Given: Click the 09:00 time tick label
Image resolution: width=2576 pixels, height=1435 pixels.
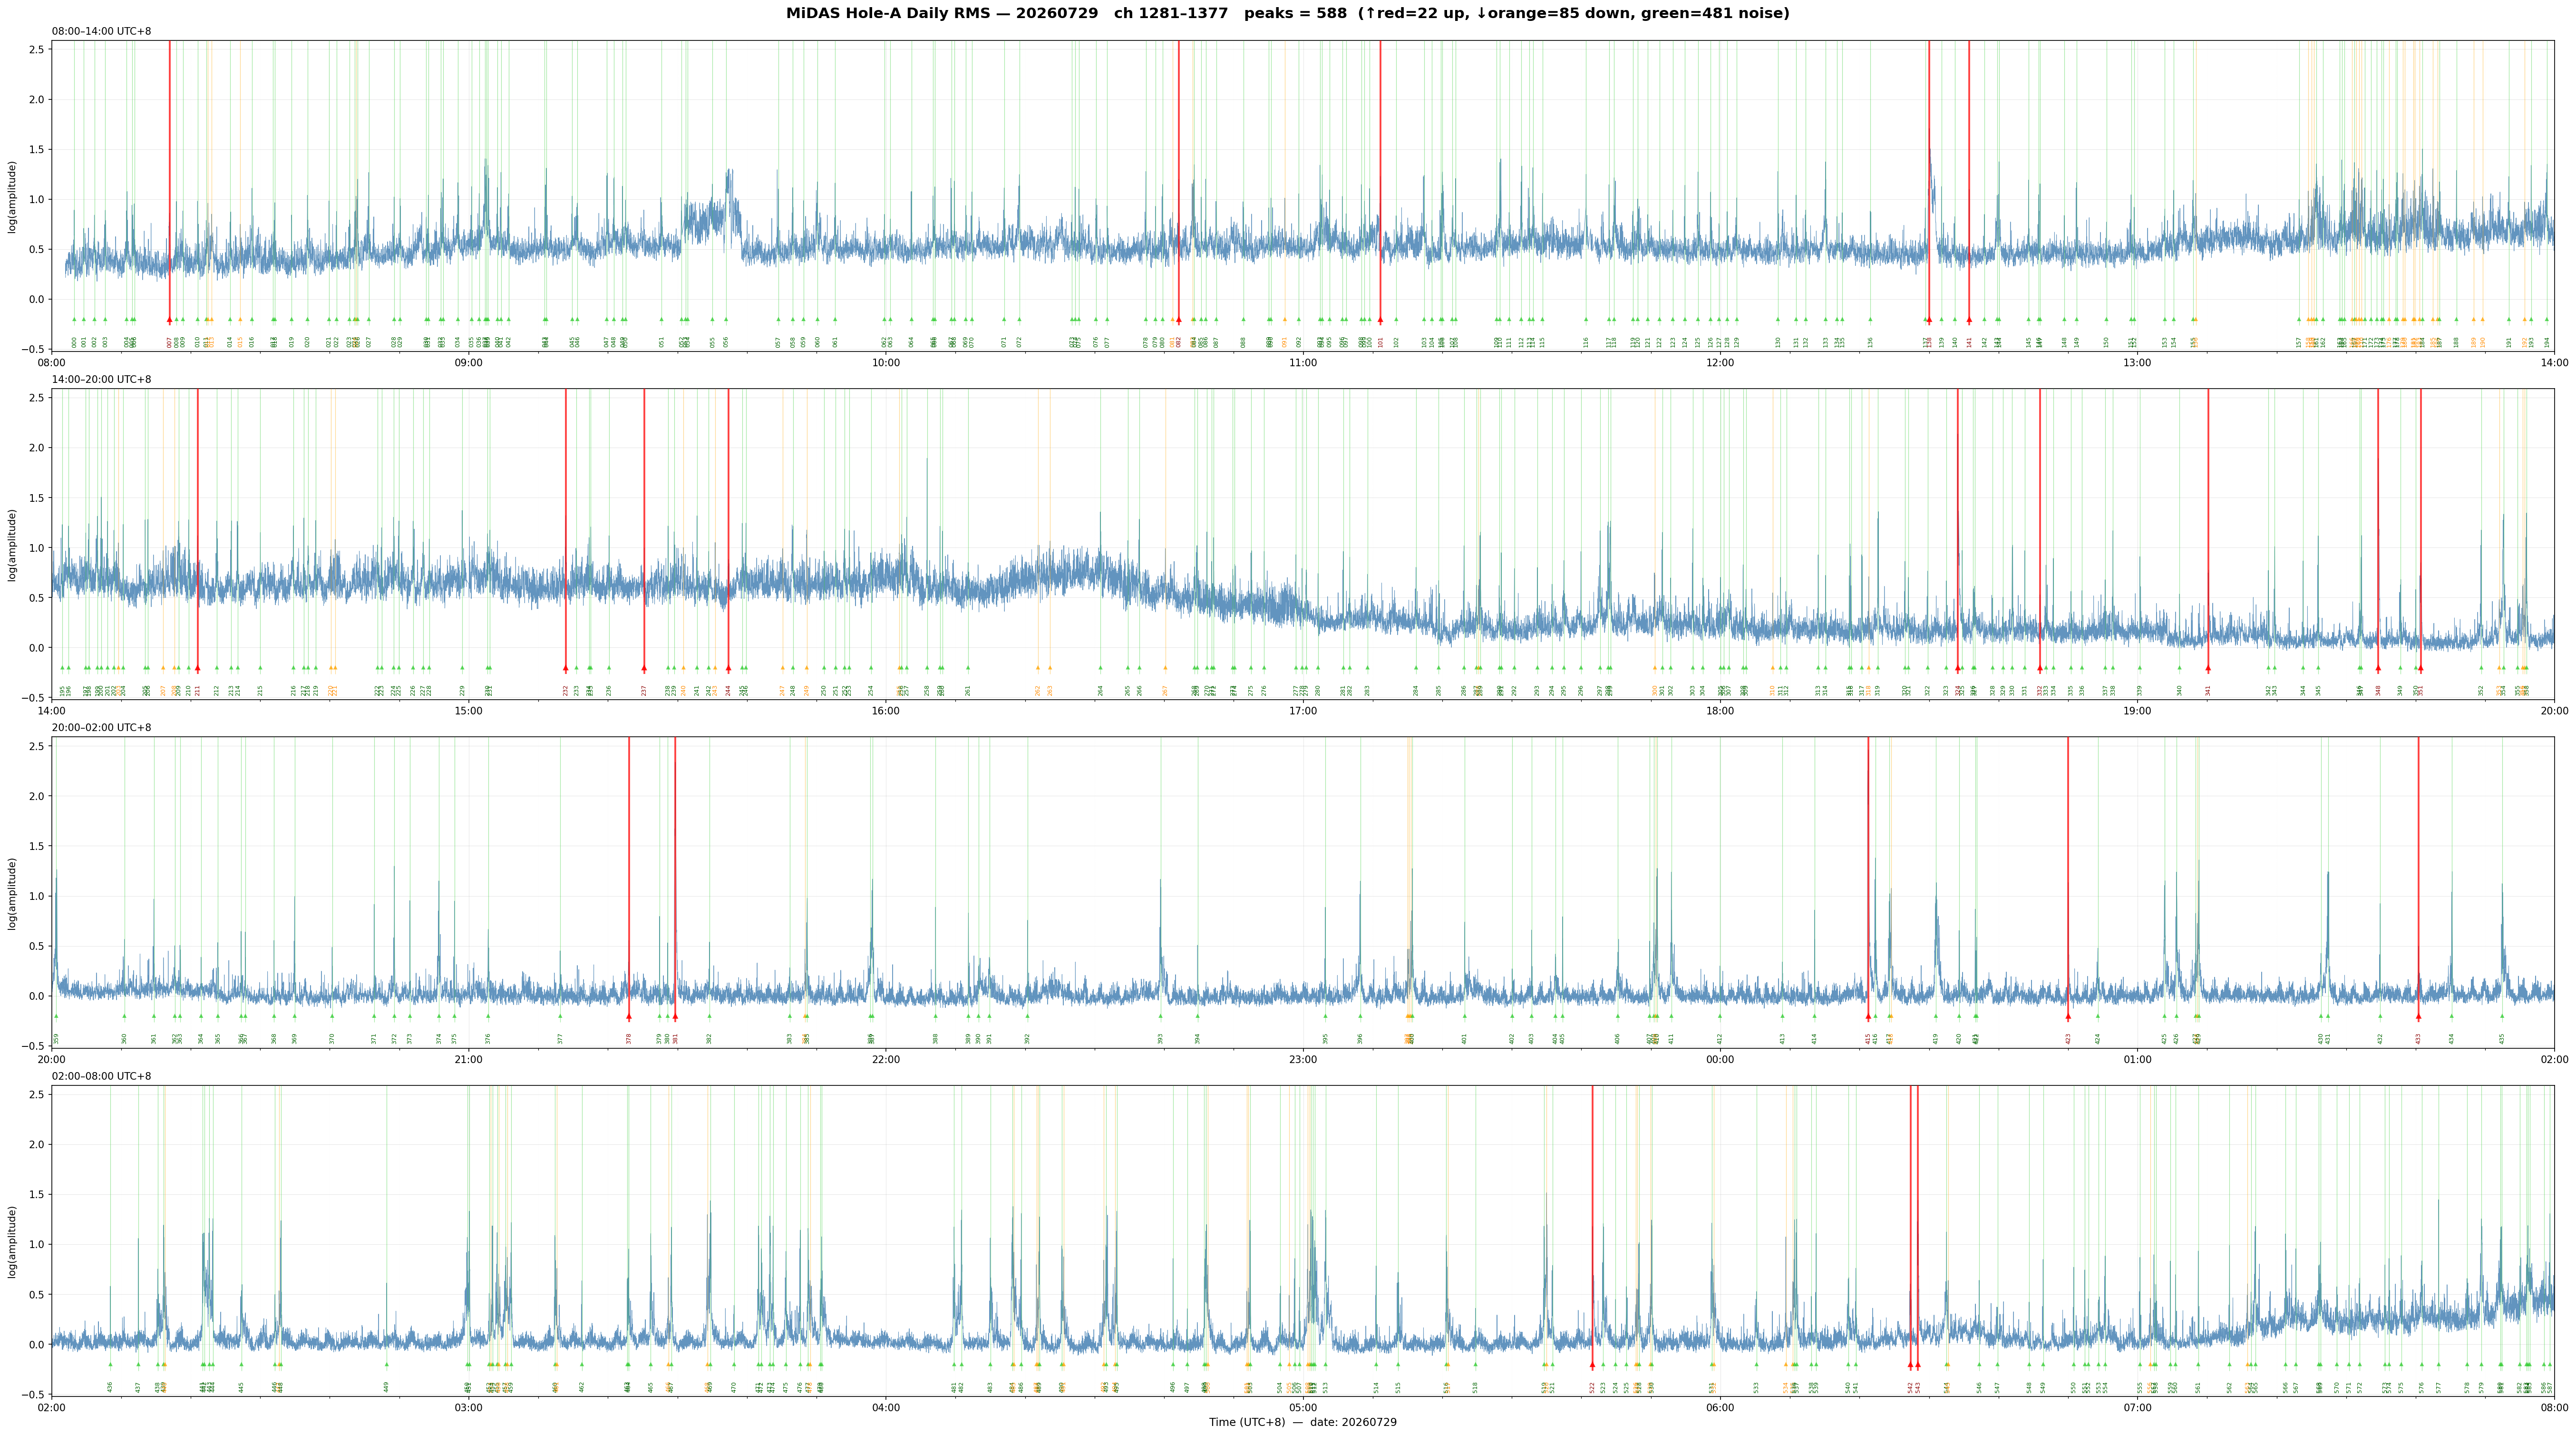Looking at the screenshot, I should point(469,362).
